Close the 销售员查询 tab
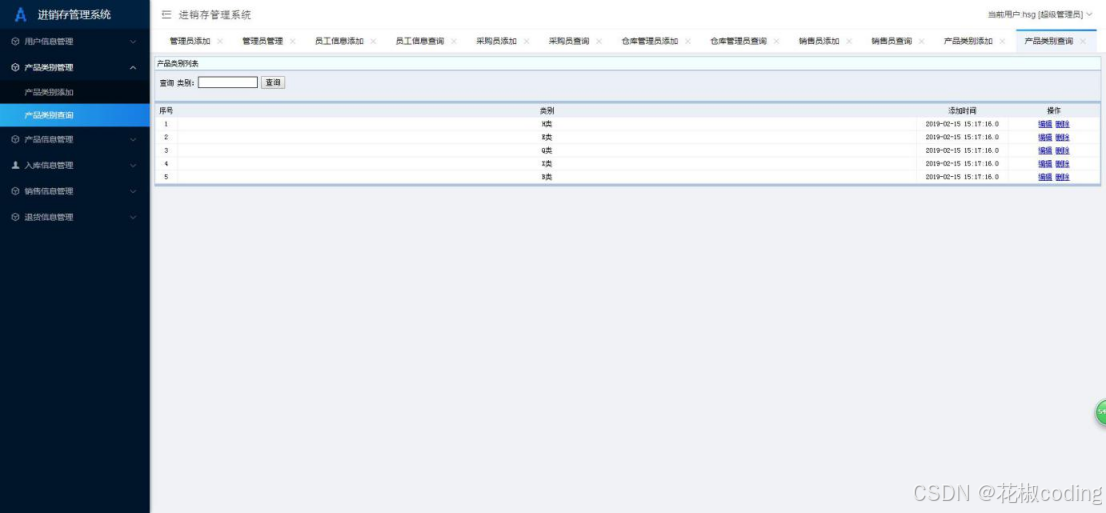This screenshot has height=513, width=1106. (921, 41)
